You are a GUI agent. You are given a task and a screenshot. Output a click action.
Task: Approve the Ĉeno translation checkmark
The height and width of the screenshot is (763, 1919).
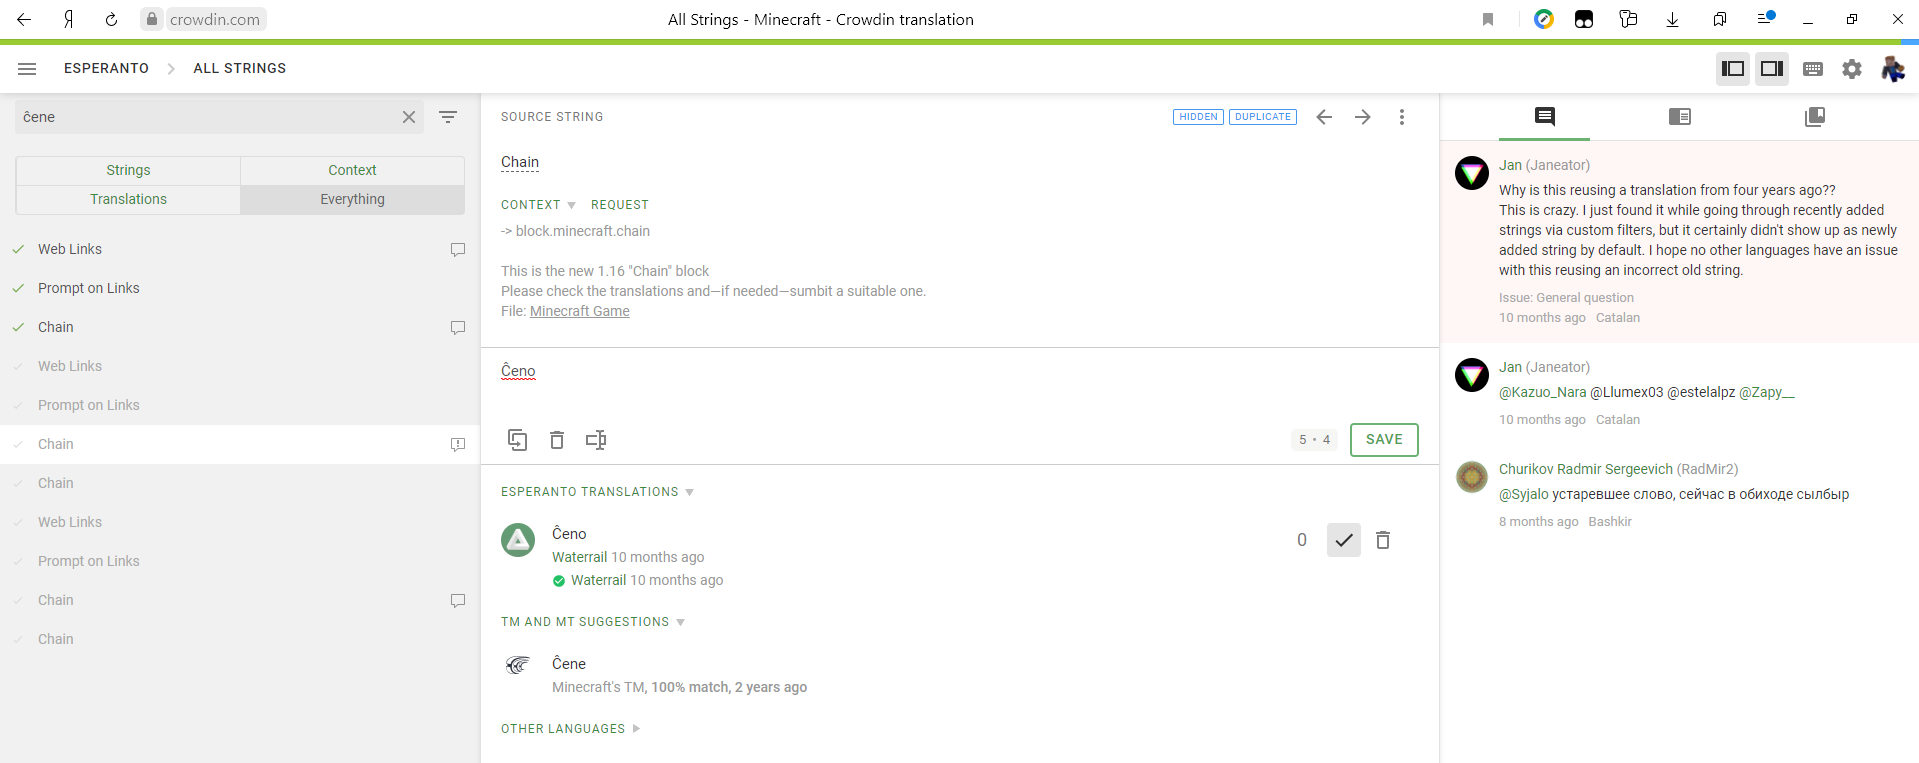(x=1344, y=540)
